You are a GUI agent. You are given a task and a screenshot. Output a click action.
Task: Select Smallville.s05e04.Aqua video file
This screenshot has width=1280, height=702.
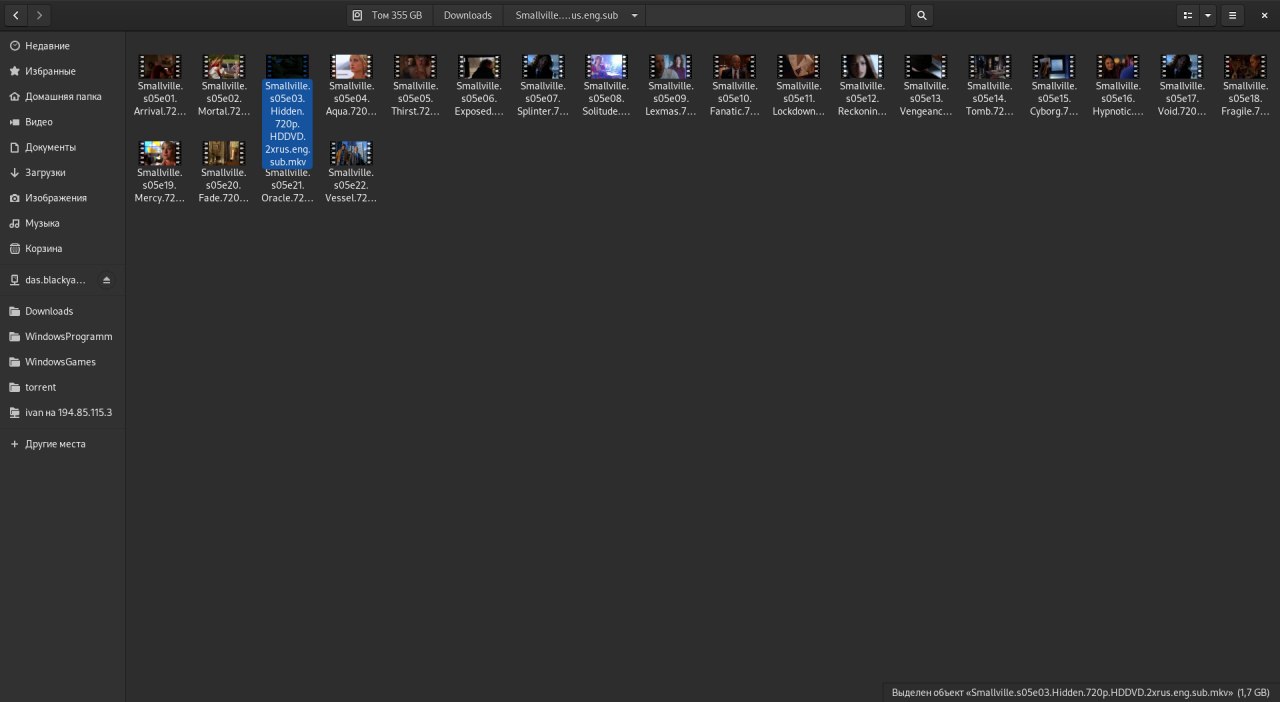[352, 85]
